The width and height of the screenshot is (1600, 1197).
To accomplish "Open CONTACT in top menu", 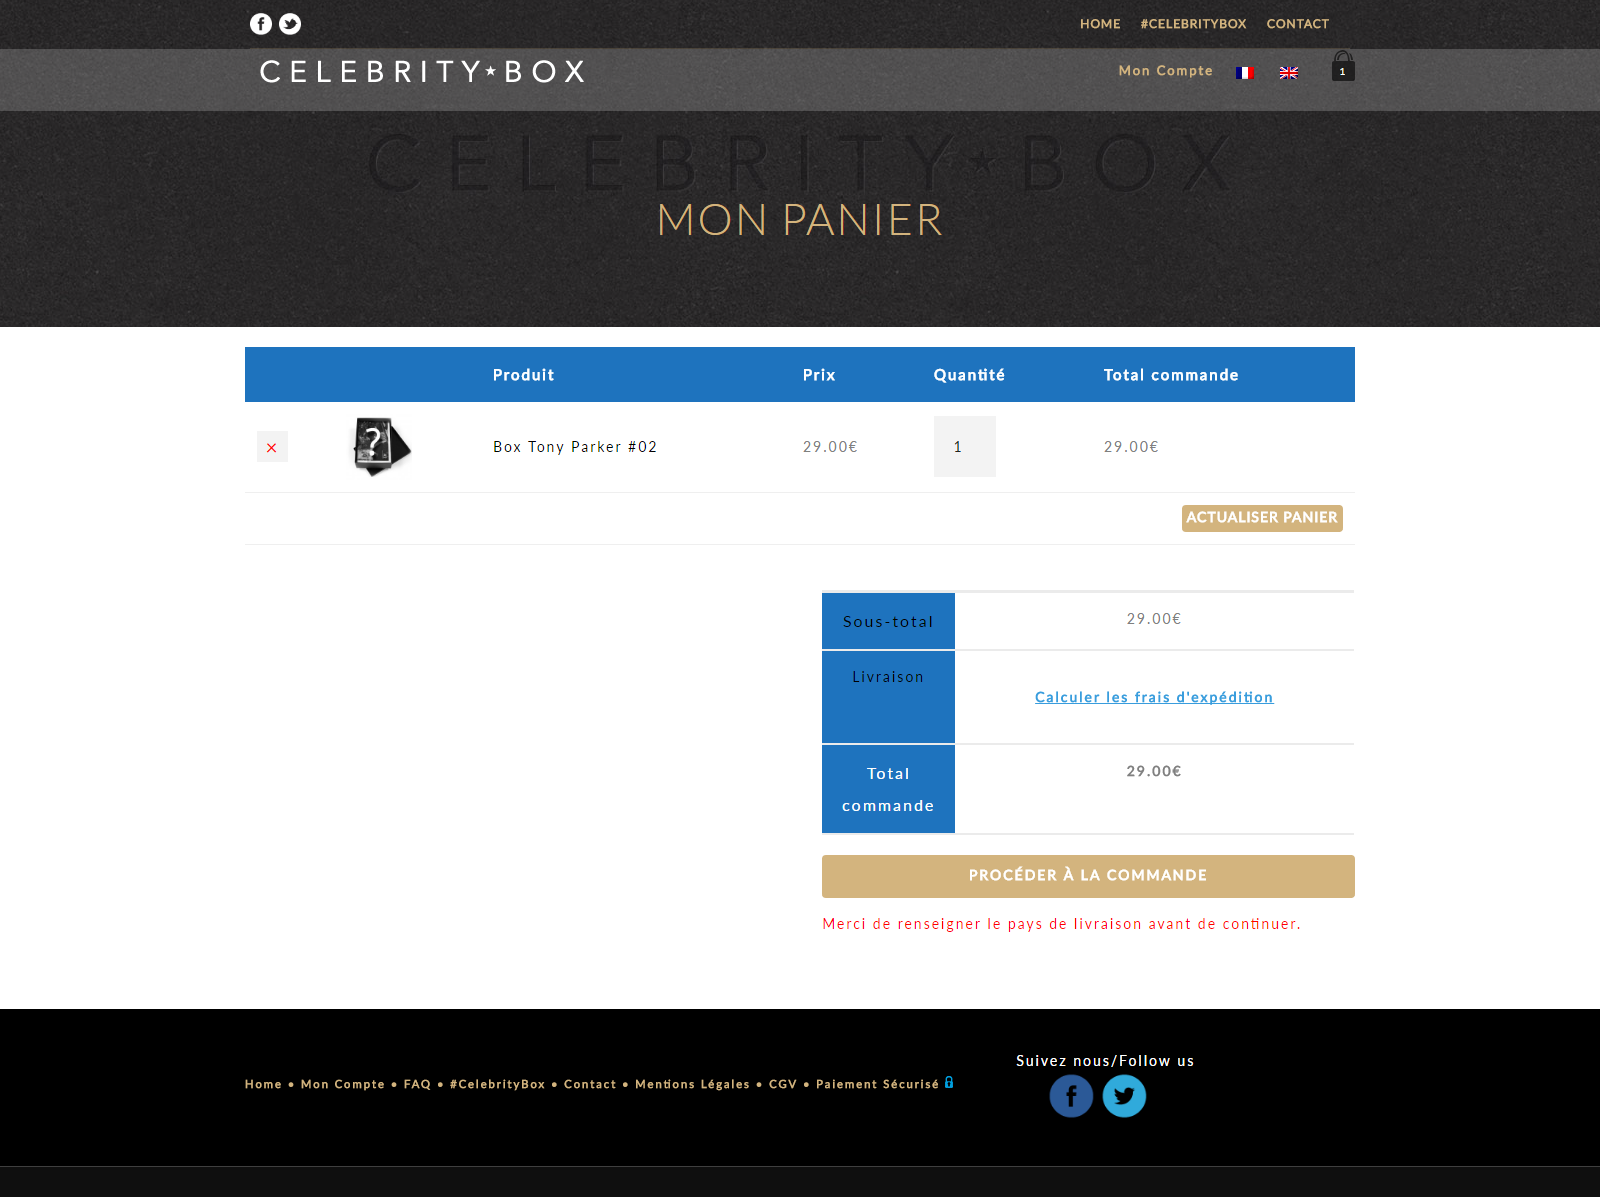I will tap(1298, 24).
